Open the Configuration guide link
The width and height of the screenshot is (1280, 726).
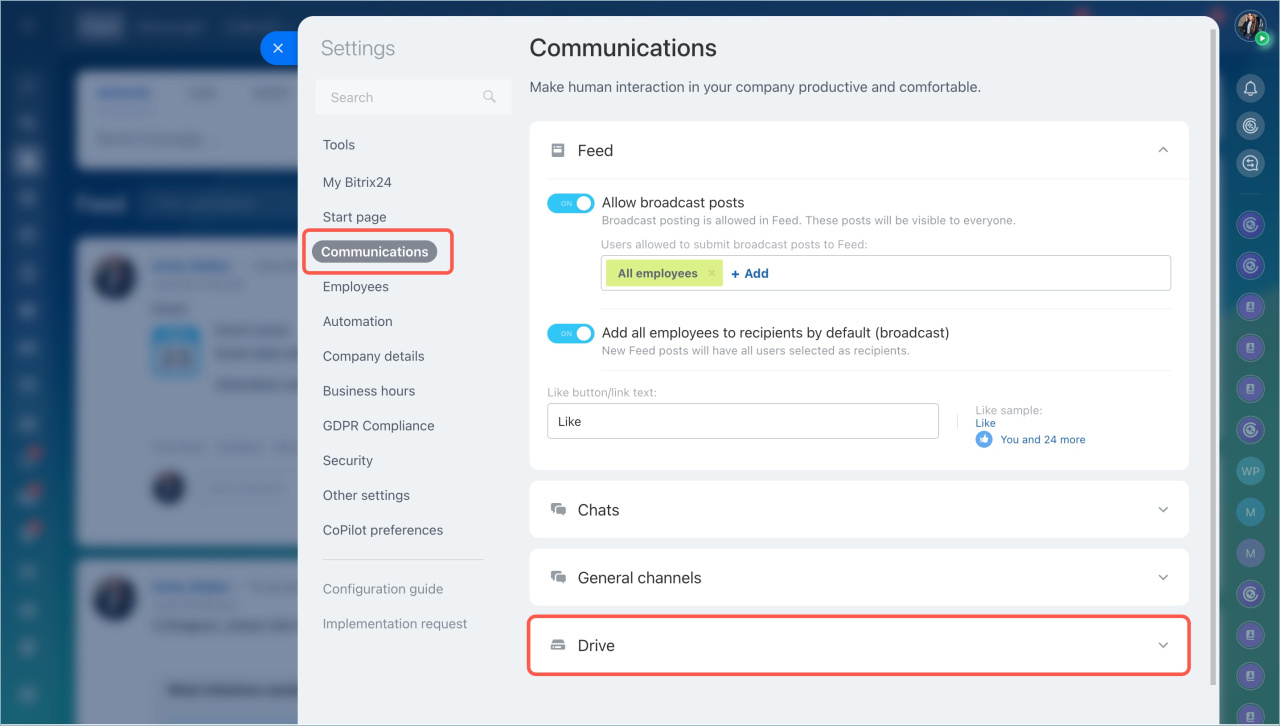click(382, 589)
